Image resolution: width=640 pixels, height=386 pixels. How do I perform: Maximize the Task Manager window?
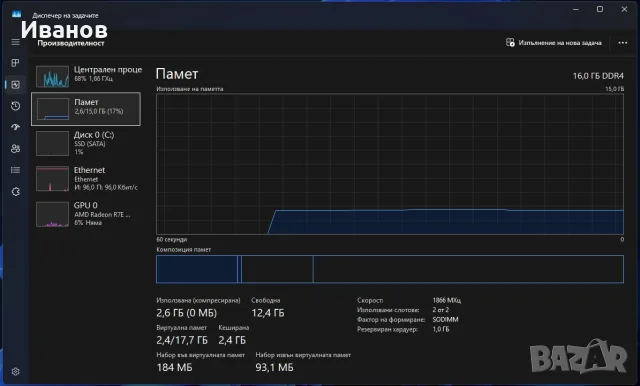(600, 9)
